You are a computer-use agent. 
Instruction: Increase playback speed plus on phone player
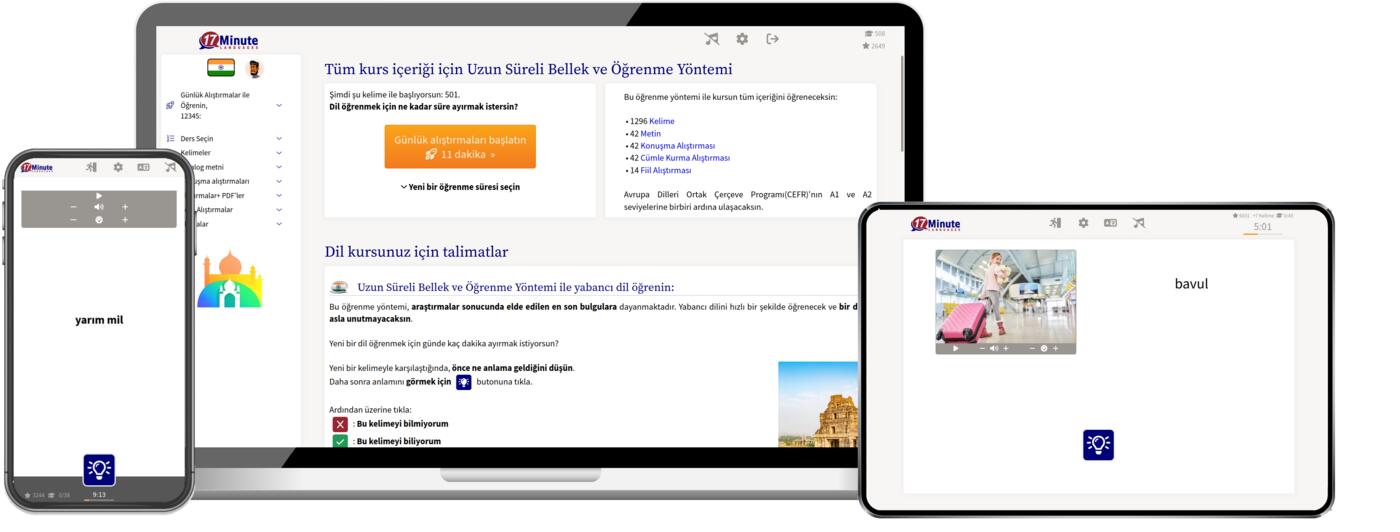coord(125,219)
